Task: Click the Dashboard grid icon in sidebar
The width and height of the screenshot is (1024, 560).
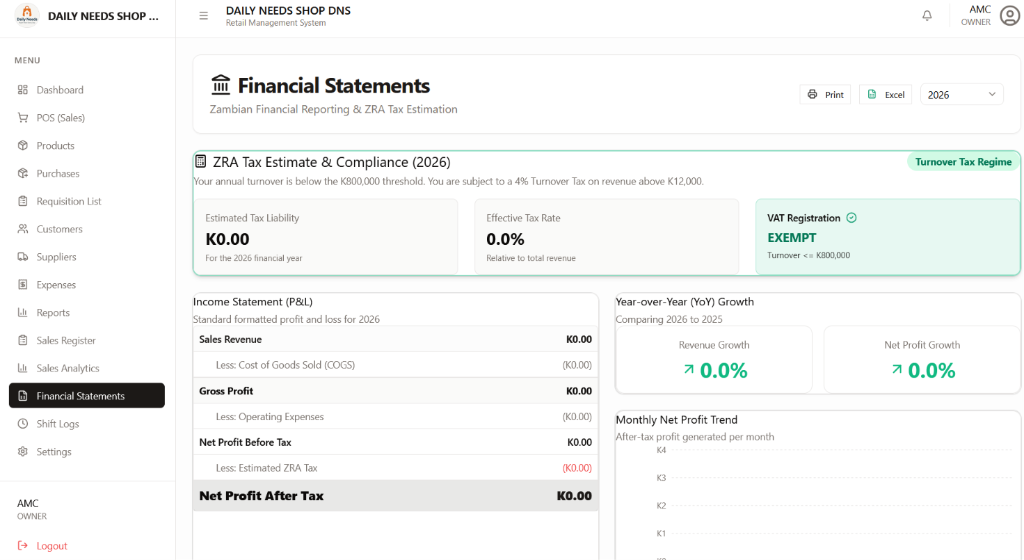Action: click(23, 89)
